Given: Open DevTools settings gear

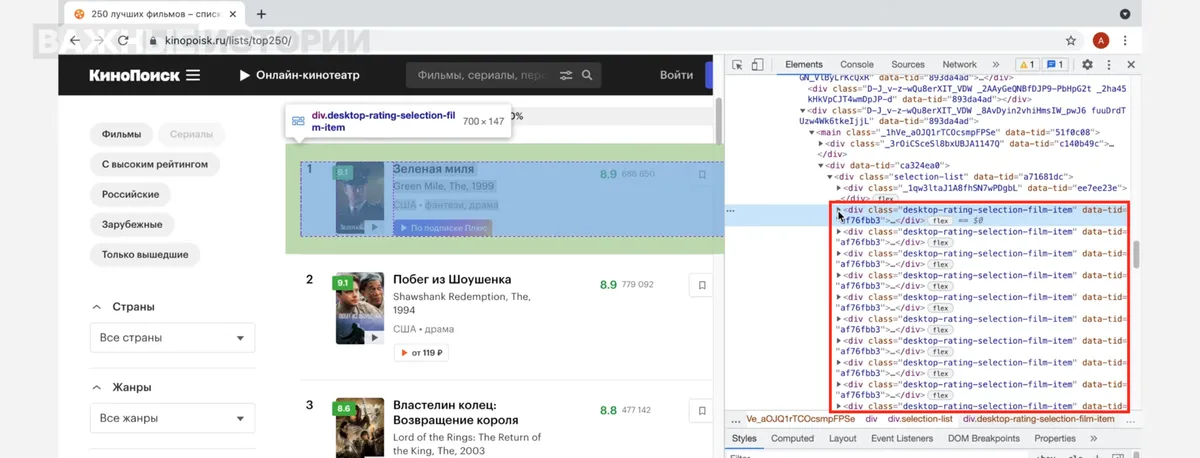Looking at the screenshot, I should coord(1087,64).
